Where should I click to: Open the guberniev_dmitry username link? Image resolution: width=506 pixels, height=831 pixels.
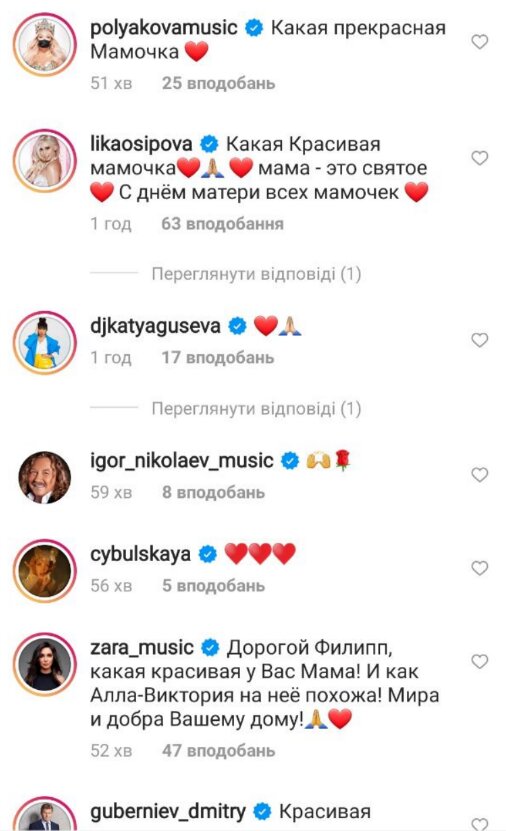pos(168,811)
